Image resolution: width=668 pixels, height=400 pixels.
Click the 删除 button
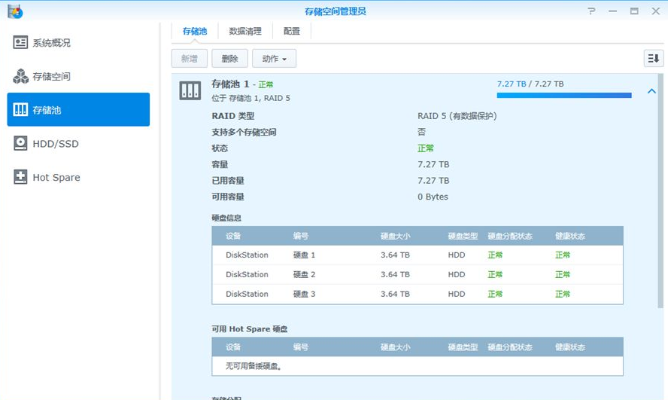pyautogui.click(x=230, y=59)
